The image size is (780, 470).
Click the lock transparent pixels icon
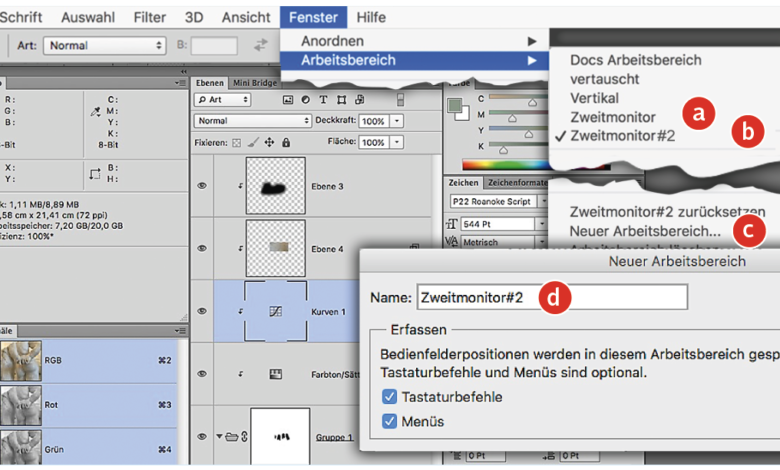(236, 143)
